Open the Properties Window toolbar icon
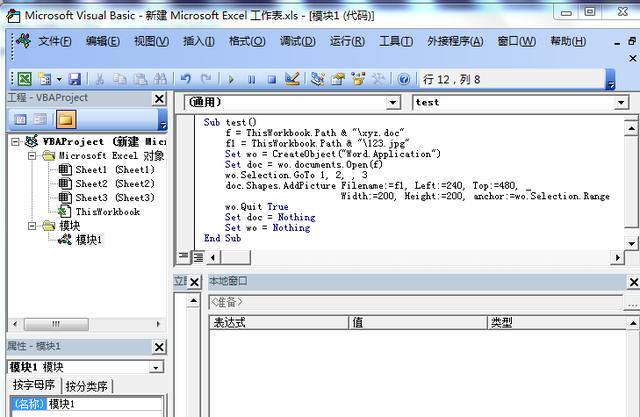The height and width of the screenshot is (417, 640). tap(338, 78)
